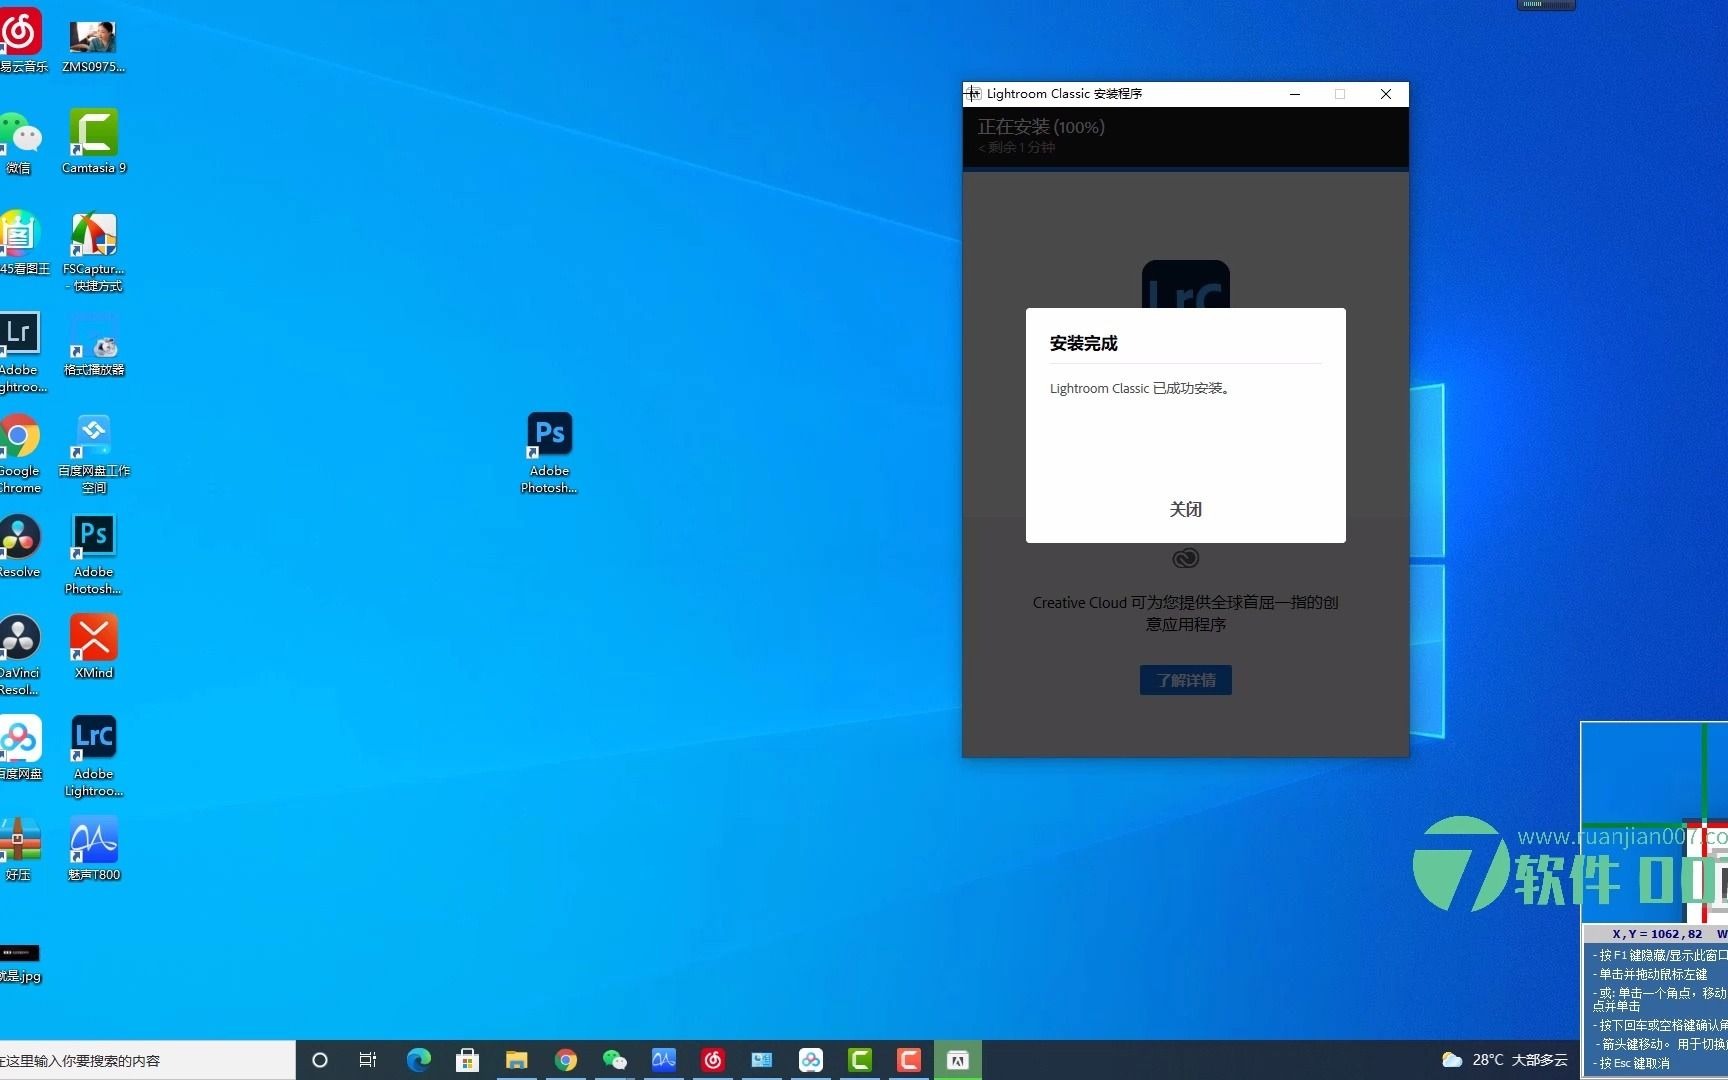Switch to Chrome on the taskbar

[565, 1060]
